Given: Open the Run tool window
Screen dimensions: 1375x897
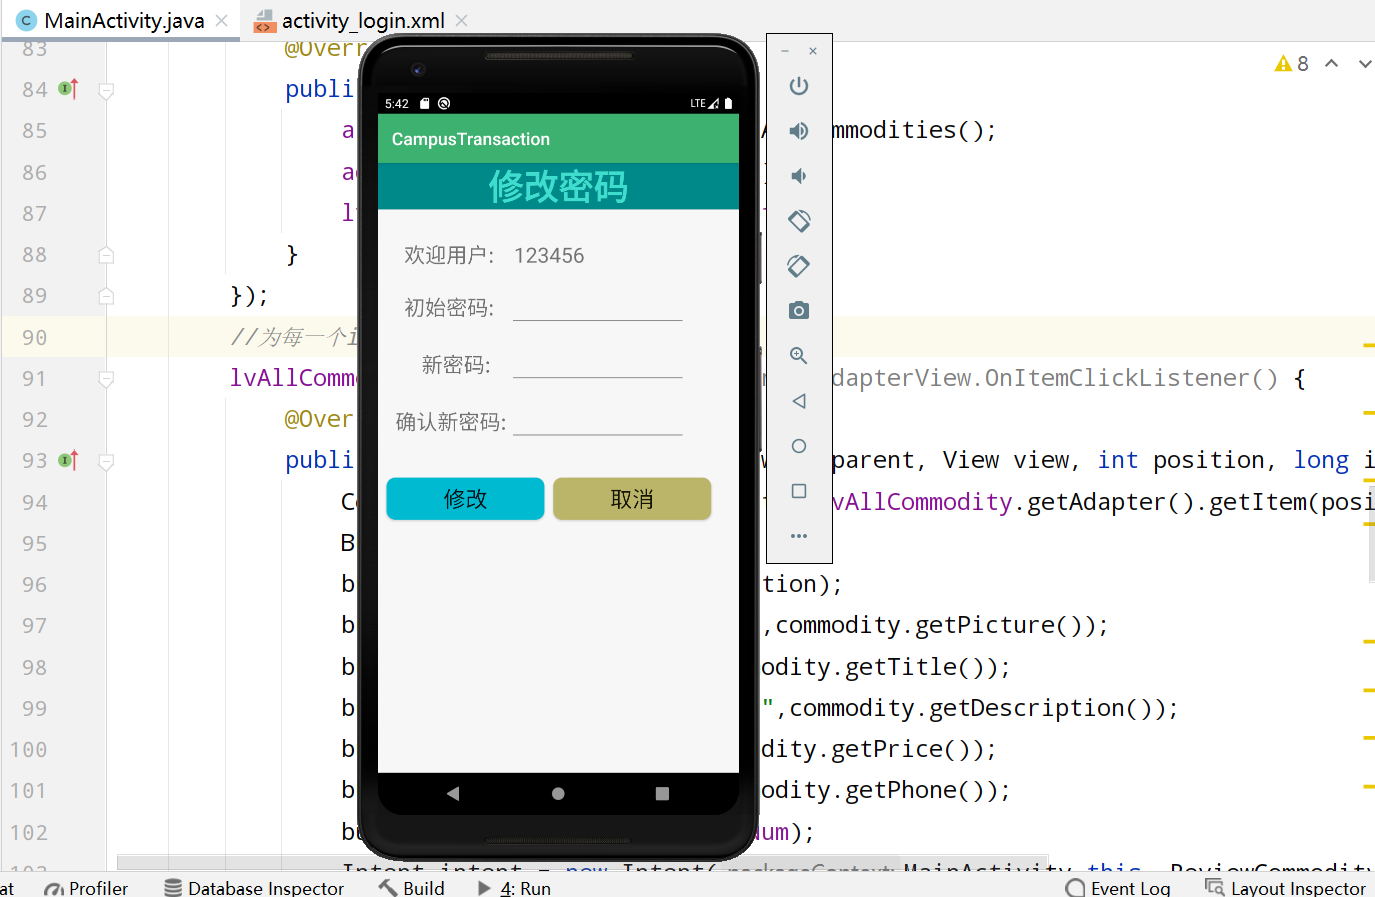Looking at the screenshot, I should point(514,888).
